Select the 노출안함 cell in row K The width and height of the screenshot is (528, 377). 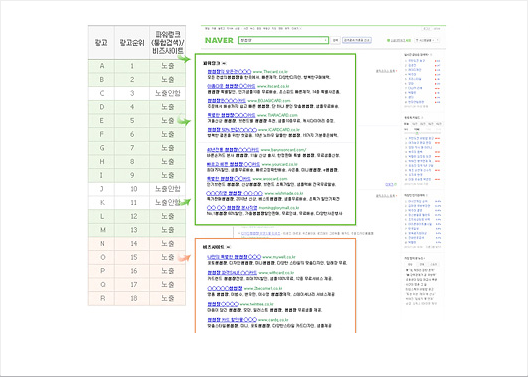point(168,203)
